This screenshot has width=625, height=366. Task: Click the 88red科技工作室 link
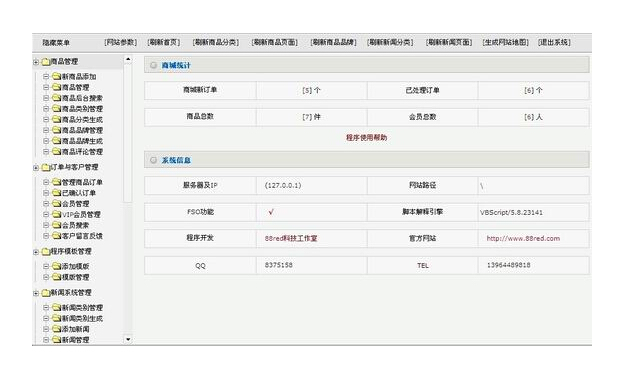pyautogui.click(x=291, y=238)
